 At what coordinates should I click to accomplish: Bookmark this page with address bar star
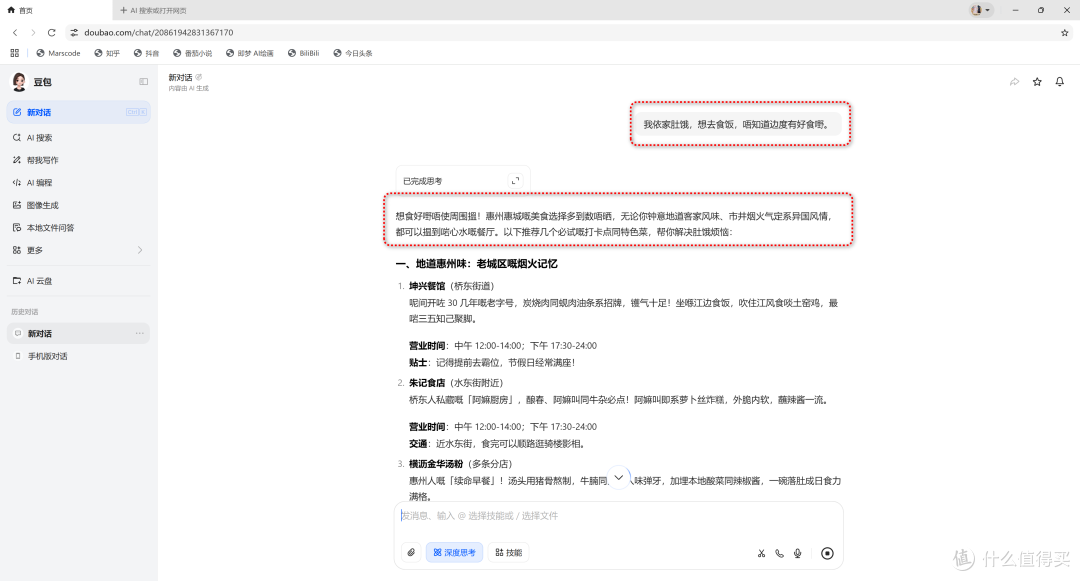1065,32
